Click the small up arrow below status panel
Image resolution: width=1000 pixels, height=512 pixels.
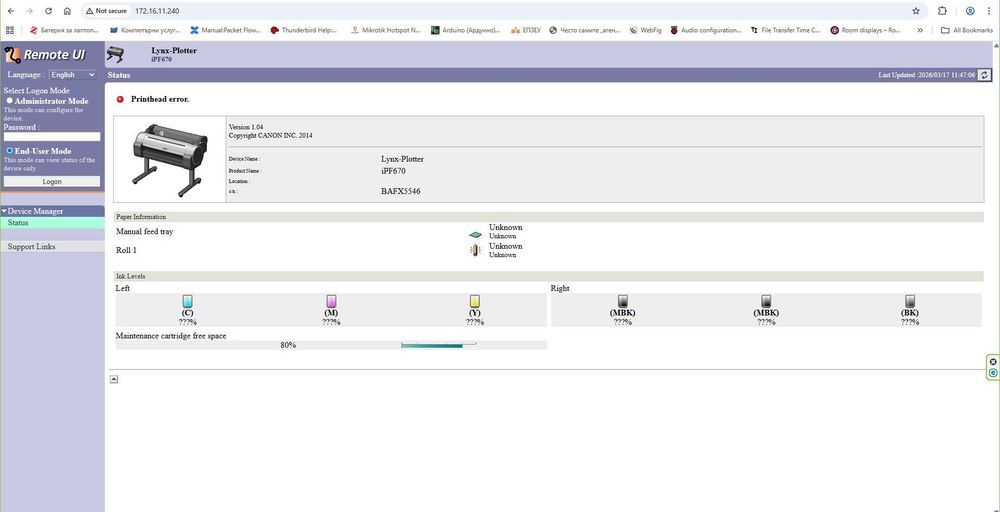(114, 379)
